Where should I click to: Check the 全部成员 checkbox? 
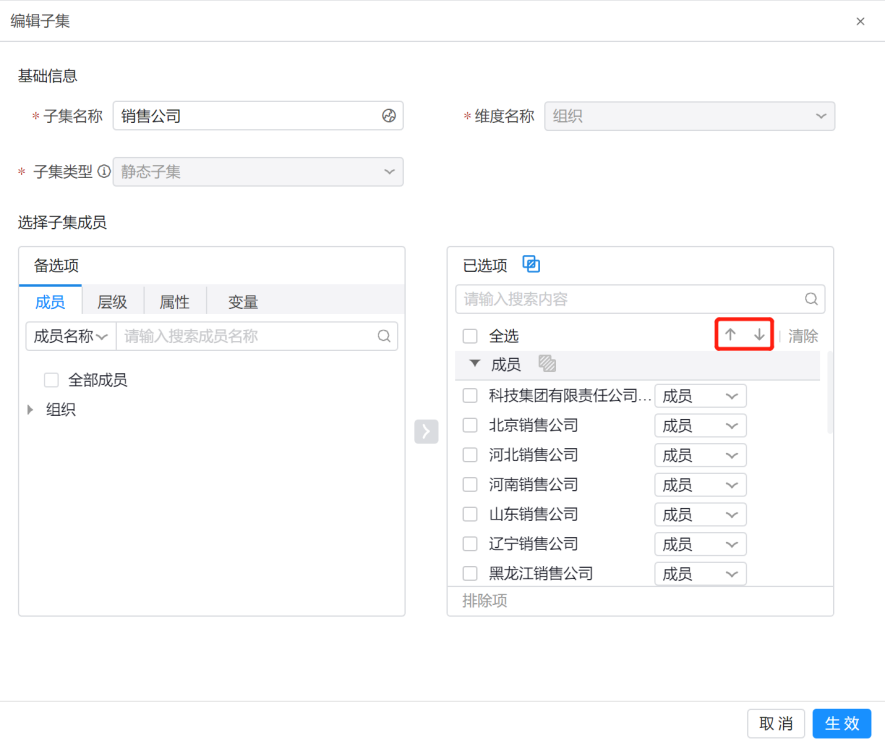coord(51,380)
